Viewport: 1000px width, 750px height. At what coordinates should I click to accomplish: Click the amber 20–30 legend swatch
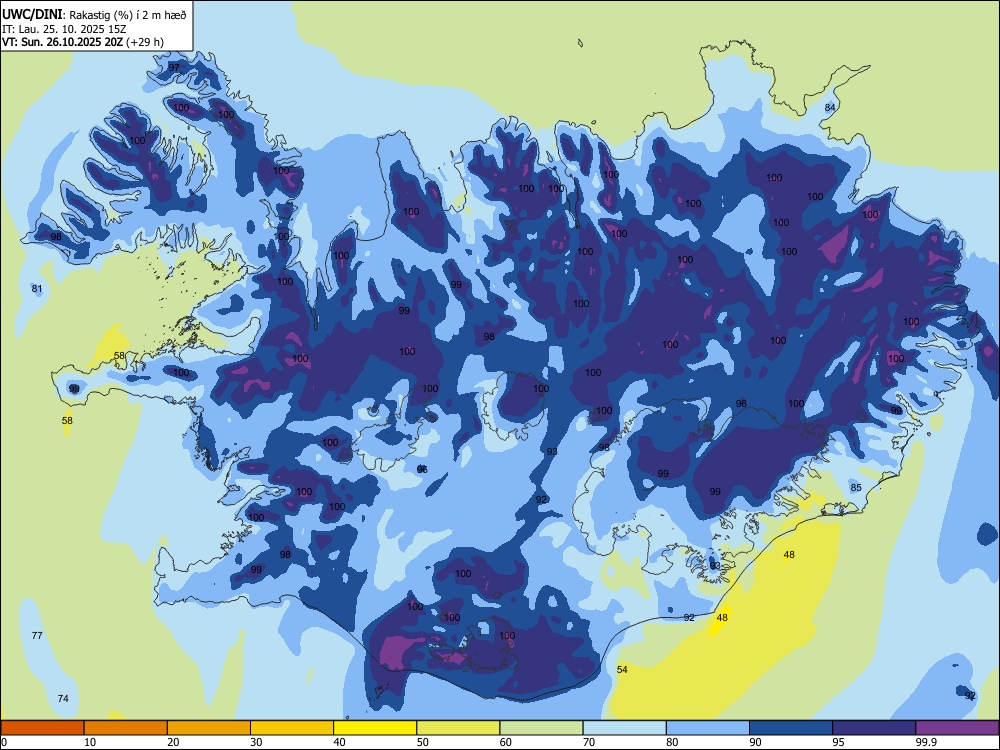[x=209, y=728]
